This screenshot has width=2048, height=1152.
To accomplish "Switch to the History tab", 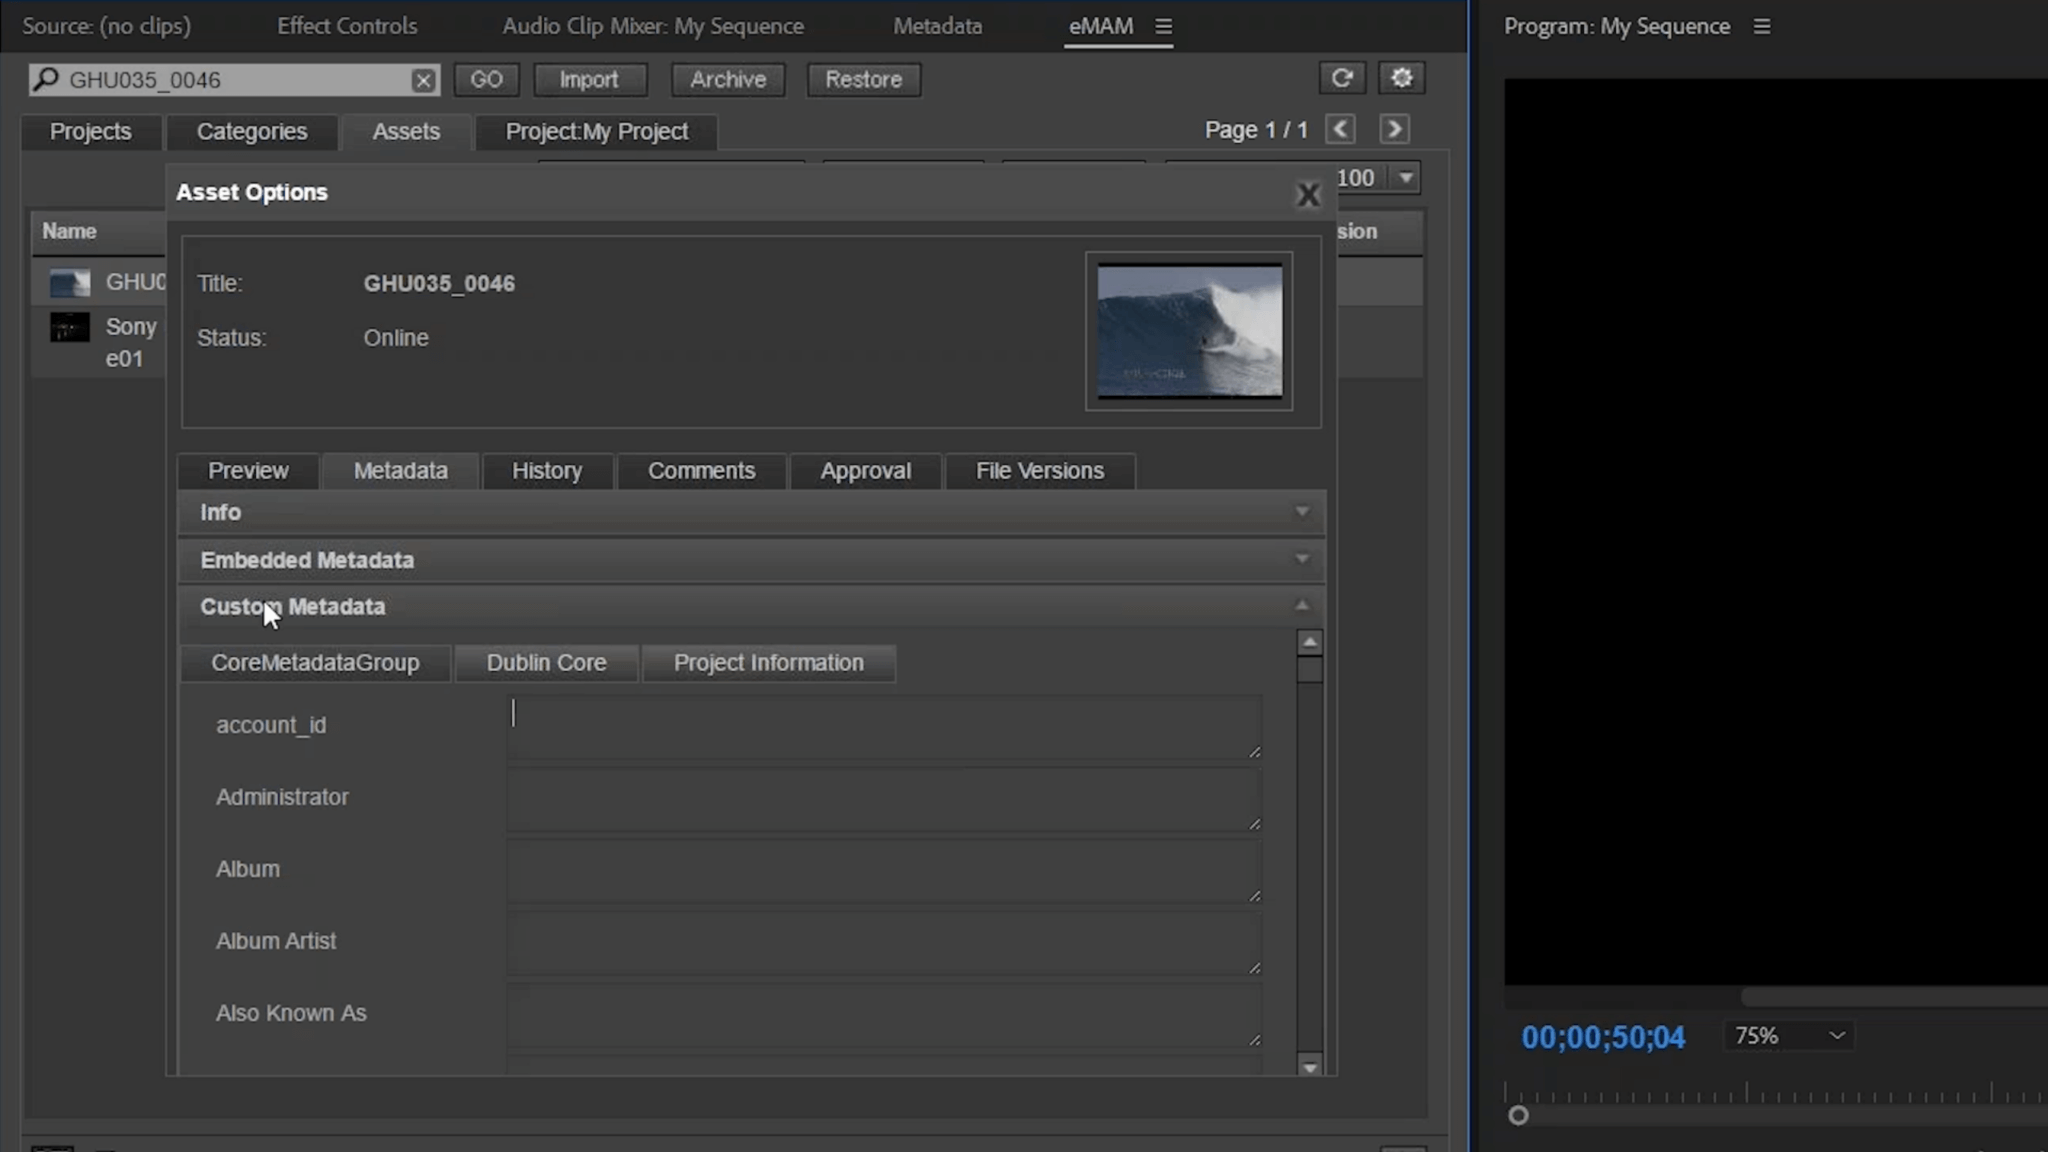I will point(546,471).
